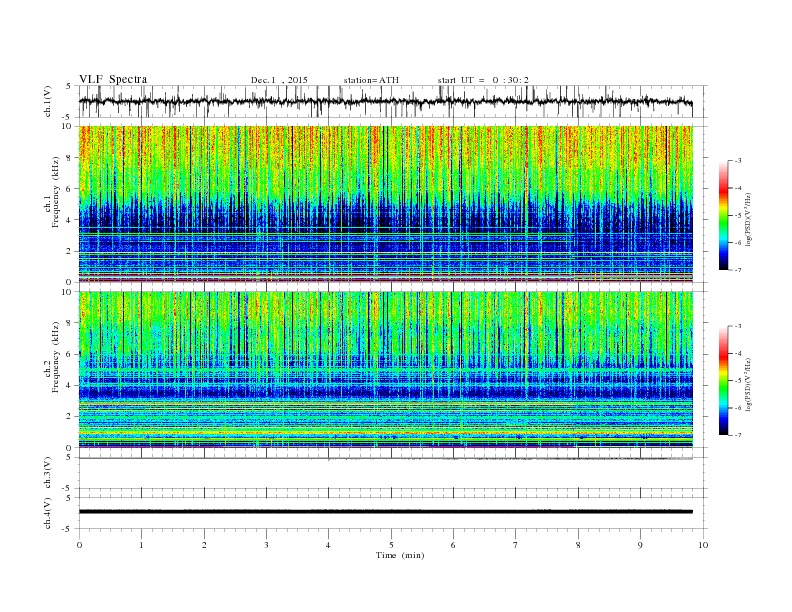
Task: Pick the ch.1 spectrogram color scale bar
Action: tap(724, 215)
